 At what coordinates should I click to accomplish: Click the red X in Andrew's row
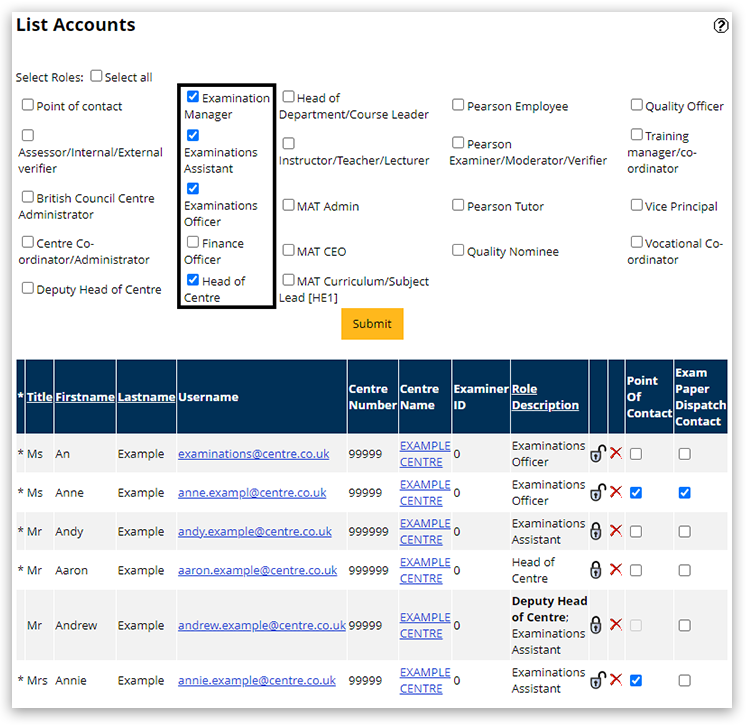point(616,625)
